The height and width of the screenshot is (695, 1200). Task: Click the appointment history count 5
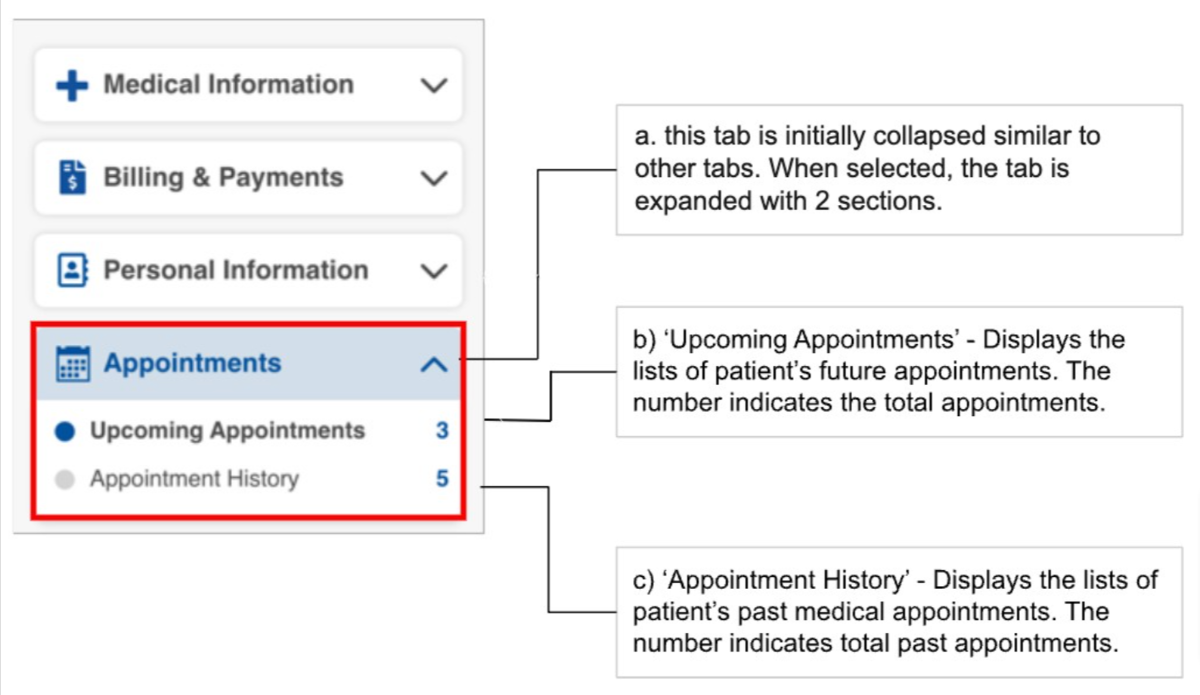coord(442,479)
